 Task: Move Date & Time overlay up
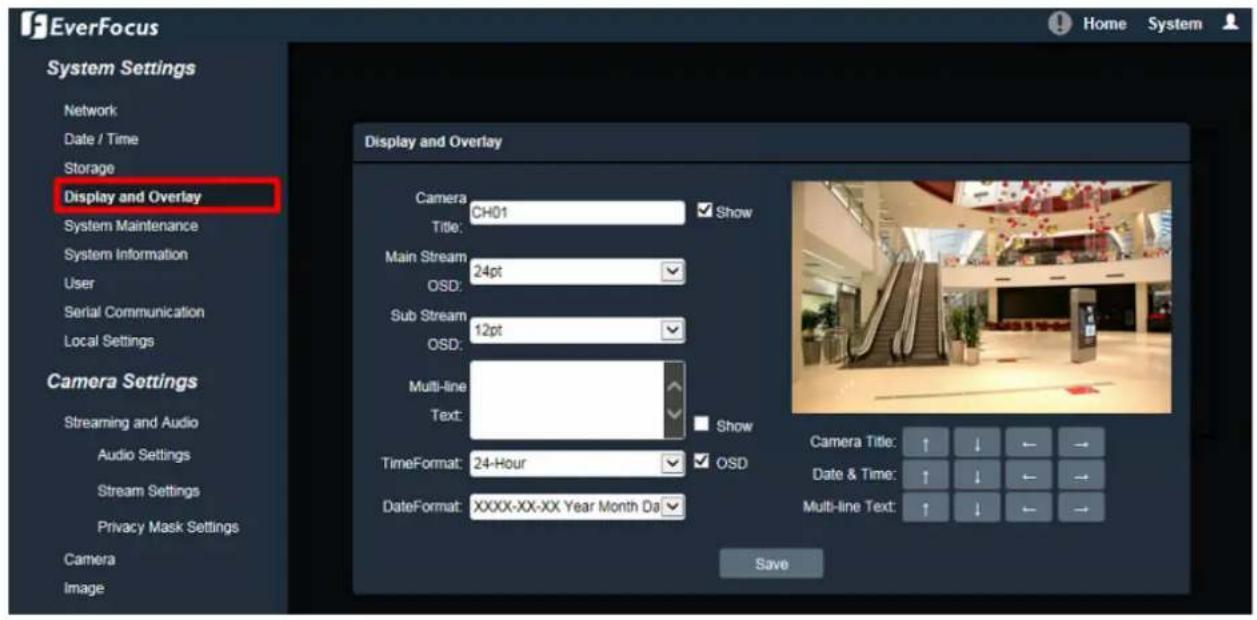925,474
